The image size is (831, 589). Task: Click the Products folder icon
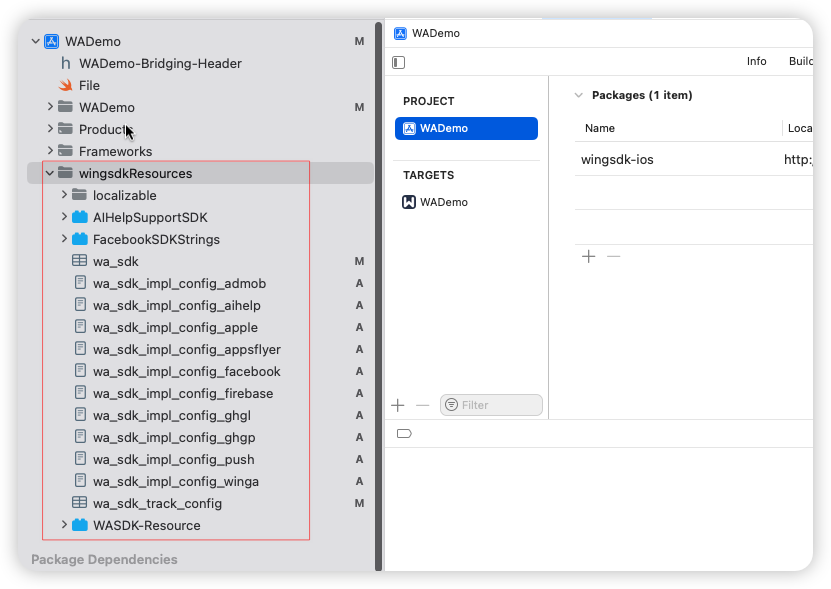tap(65, 129)
